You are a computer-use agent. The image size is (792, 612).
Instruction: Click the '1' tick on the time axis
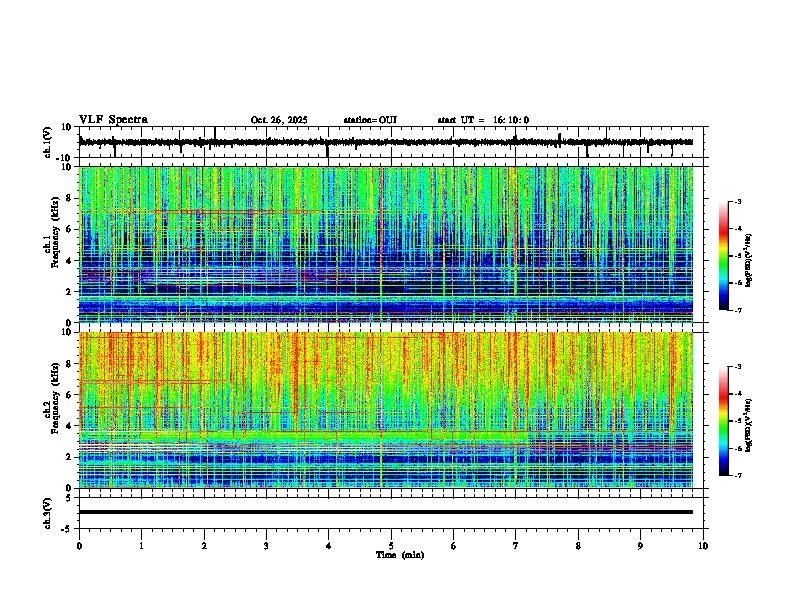pos(141,546)
